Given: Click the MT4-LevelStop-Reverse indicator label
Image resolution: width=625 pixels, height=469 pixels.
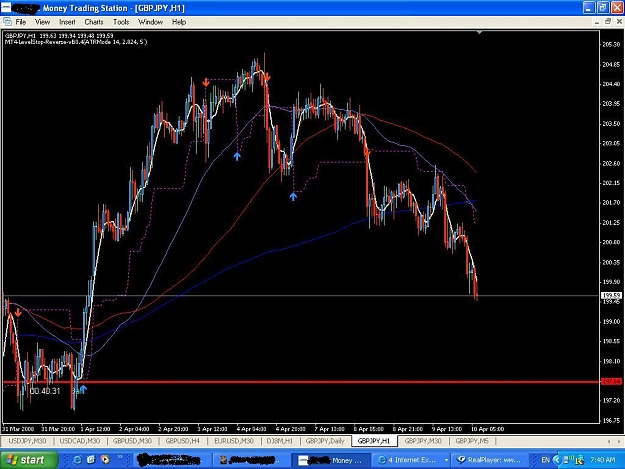Looking at the screenshot, I should 76,41.
